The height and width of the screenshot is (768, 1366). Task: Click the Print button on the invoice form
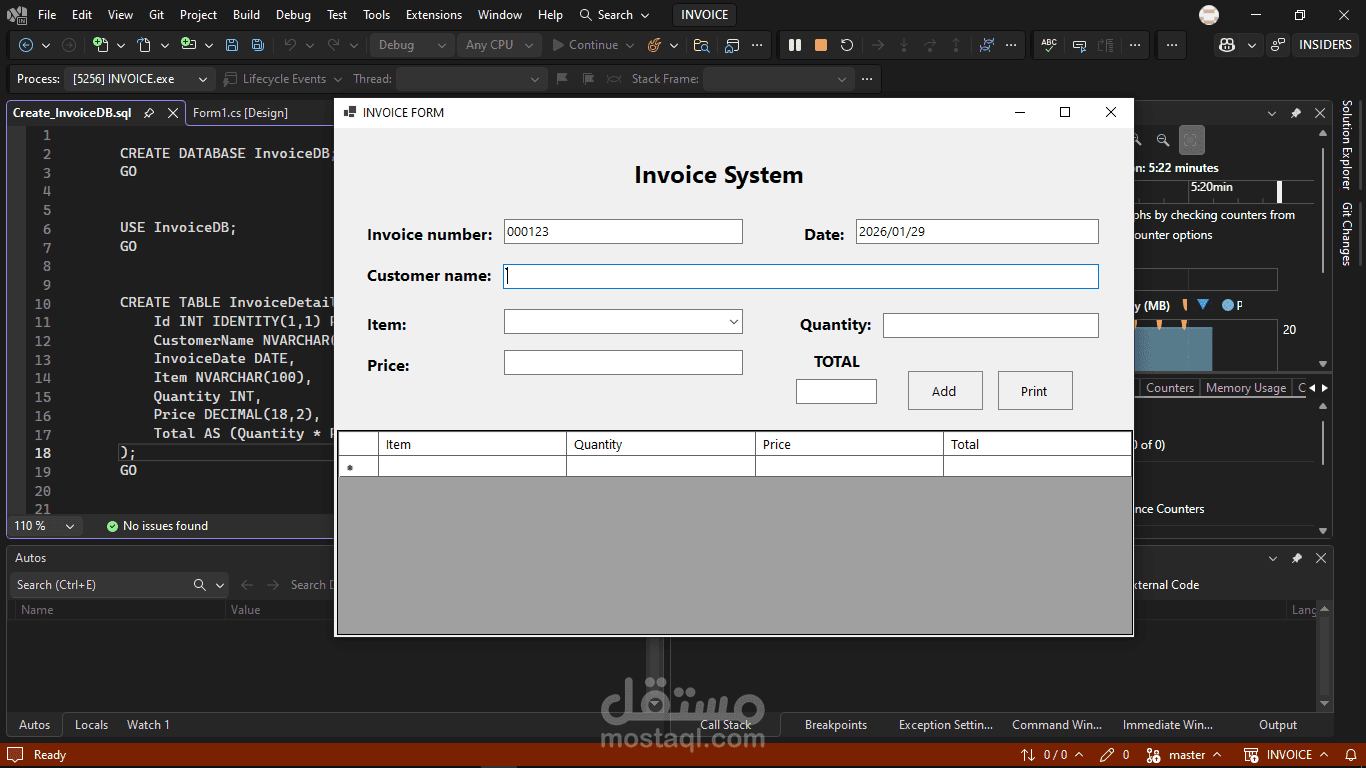pos(1035,390)
